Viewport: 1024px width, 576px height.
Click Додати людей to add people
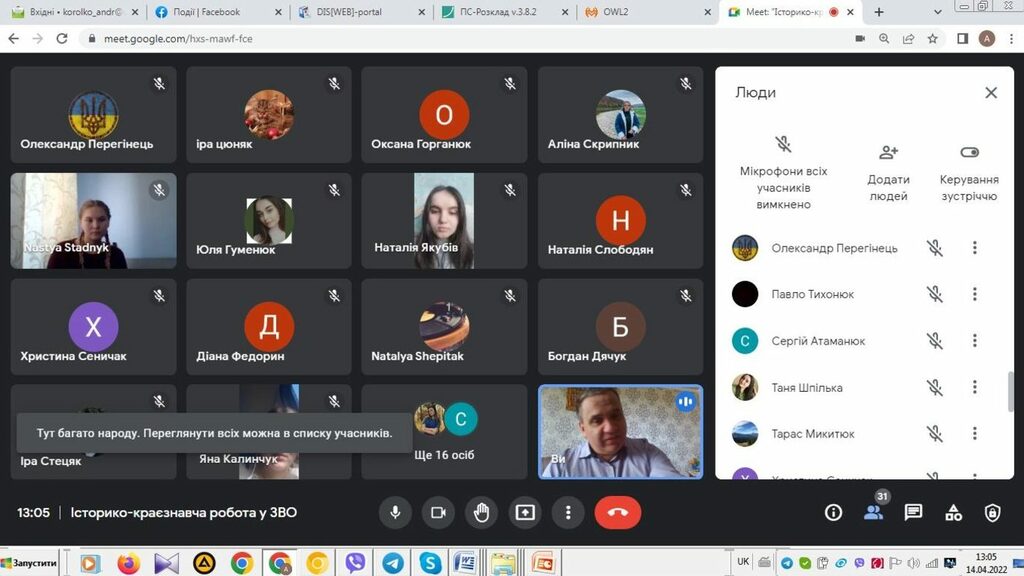[x=888, y=172]
